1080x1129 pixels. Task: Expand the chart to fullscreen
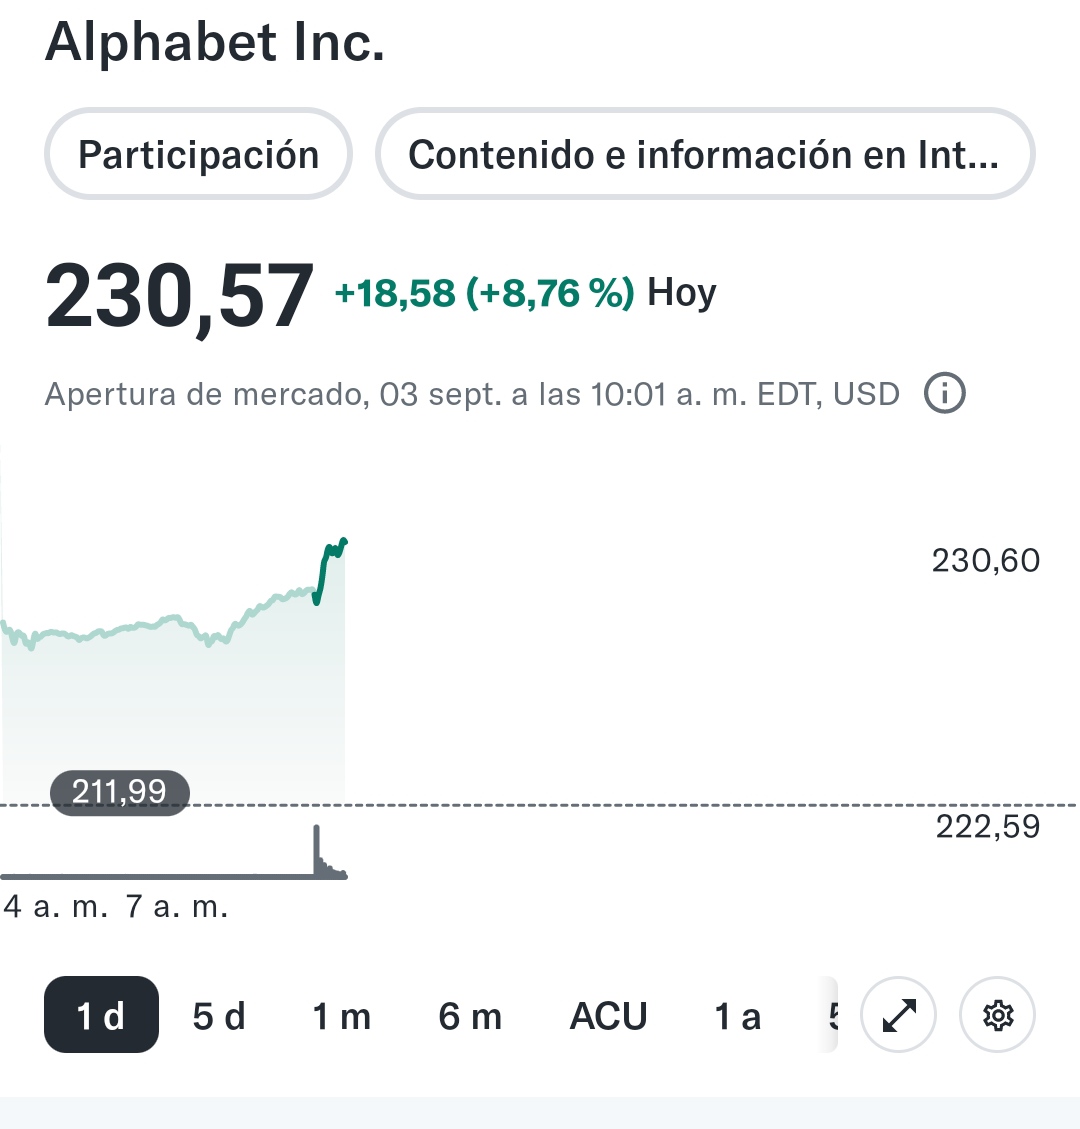coord(898,1016)
